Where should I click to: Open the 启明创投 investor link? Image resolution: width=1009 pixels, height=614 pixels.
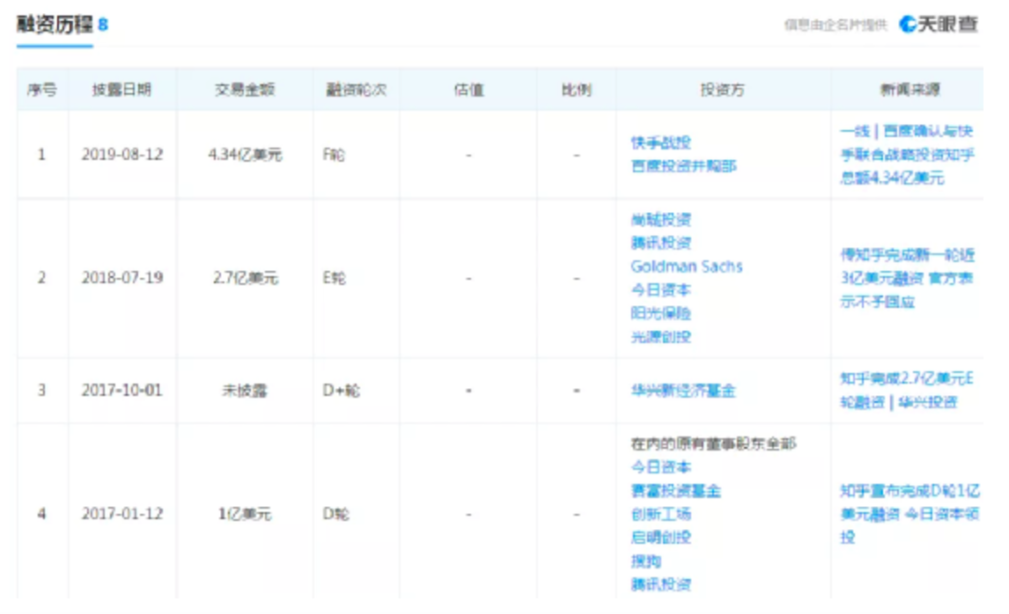[x=660, y=537]
